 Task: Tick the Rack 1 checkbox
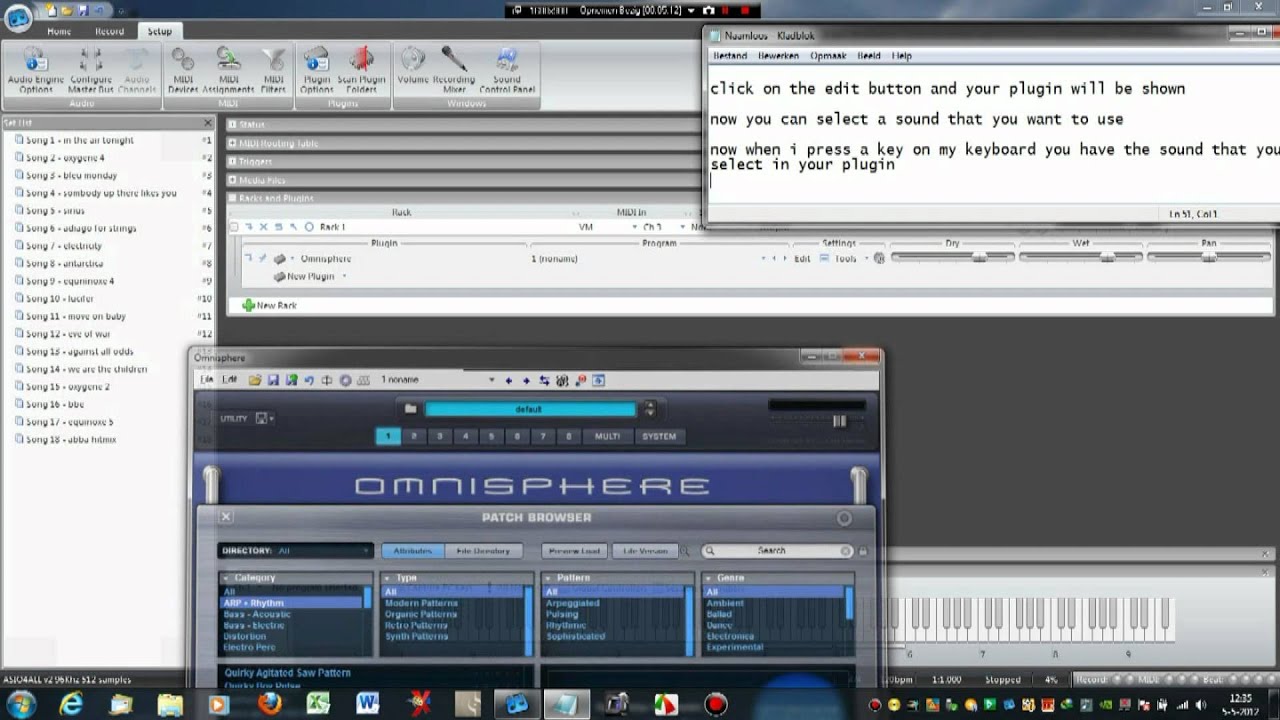(x=234, y=227)
